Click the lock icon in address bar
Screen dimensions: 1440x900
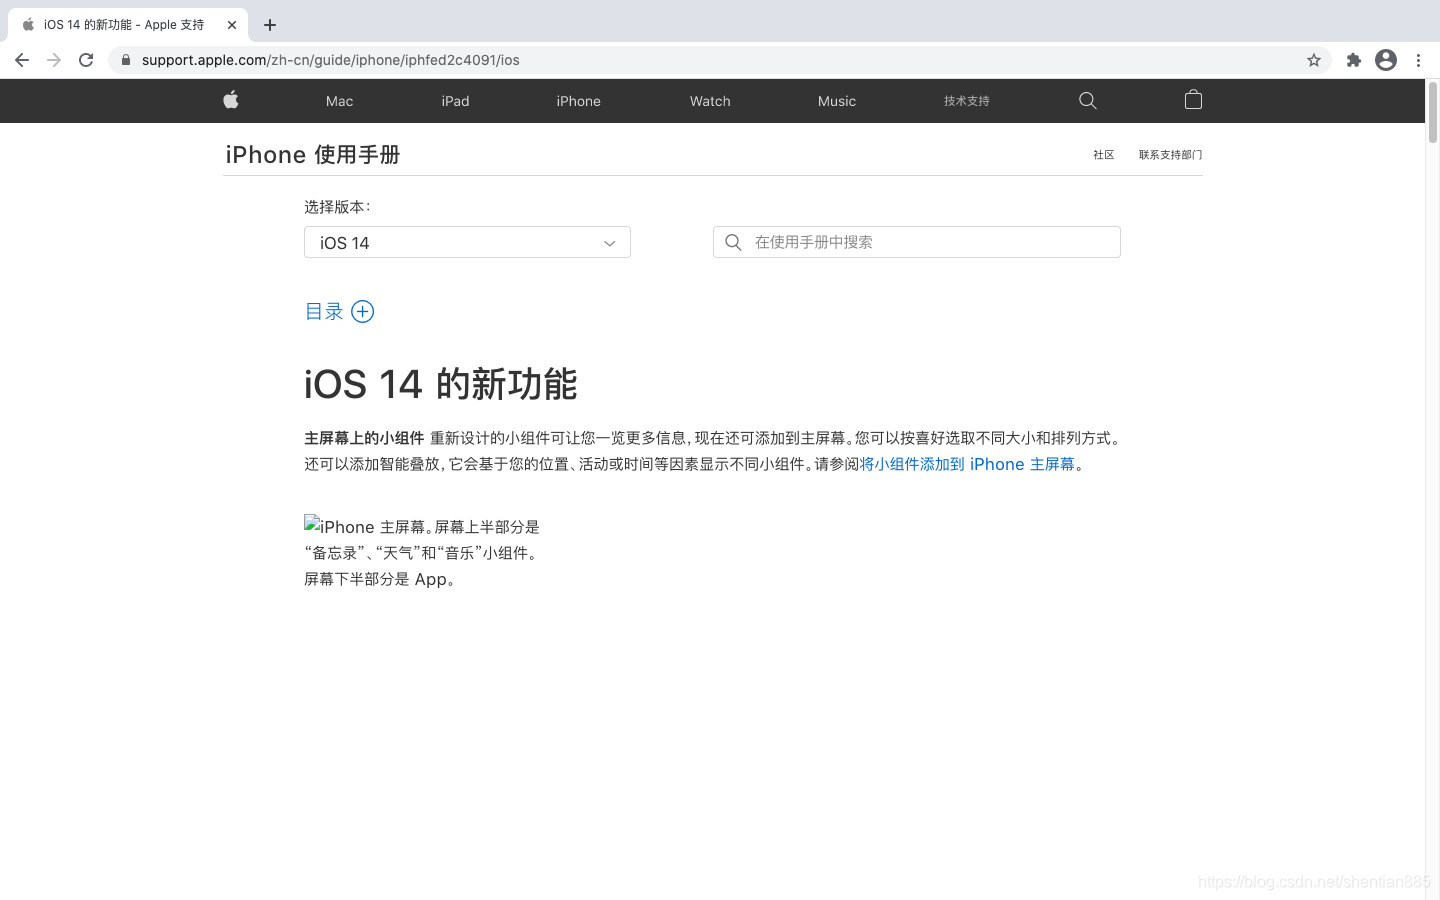(x=126, y=60)
